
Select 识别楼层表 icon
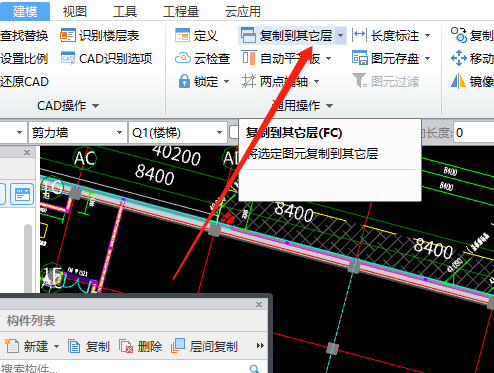(x=68, y=36)
